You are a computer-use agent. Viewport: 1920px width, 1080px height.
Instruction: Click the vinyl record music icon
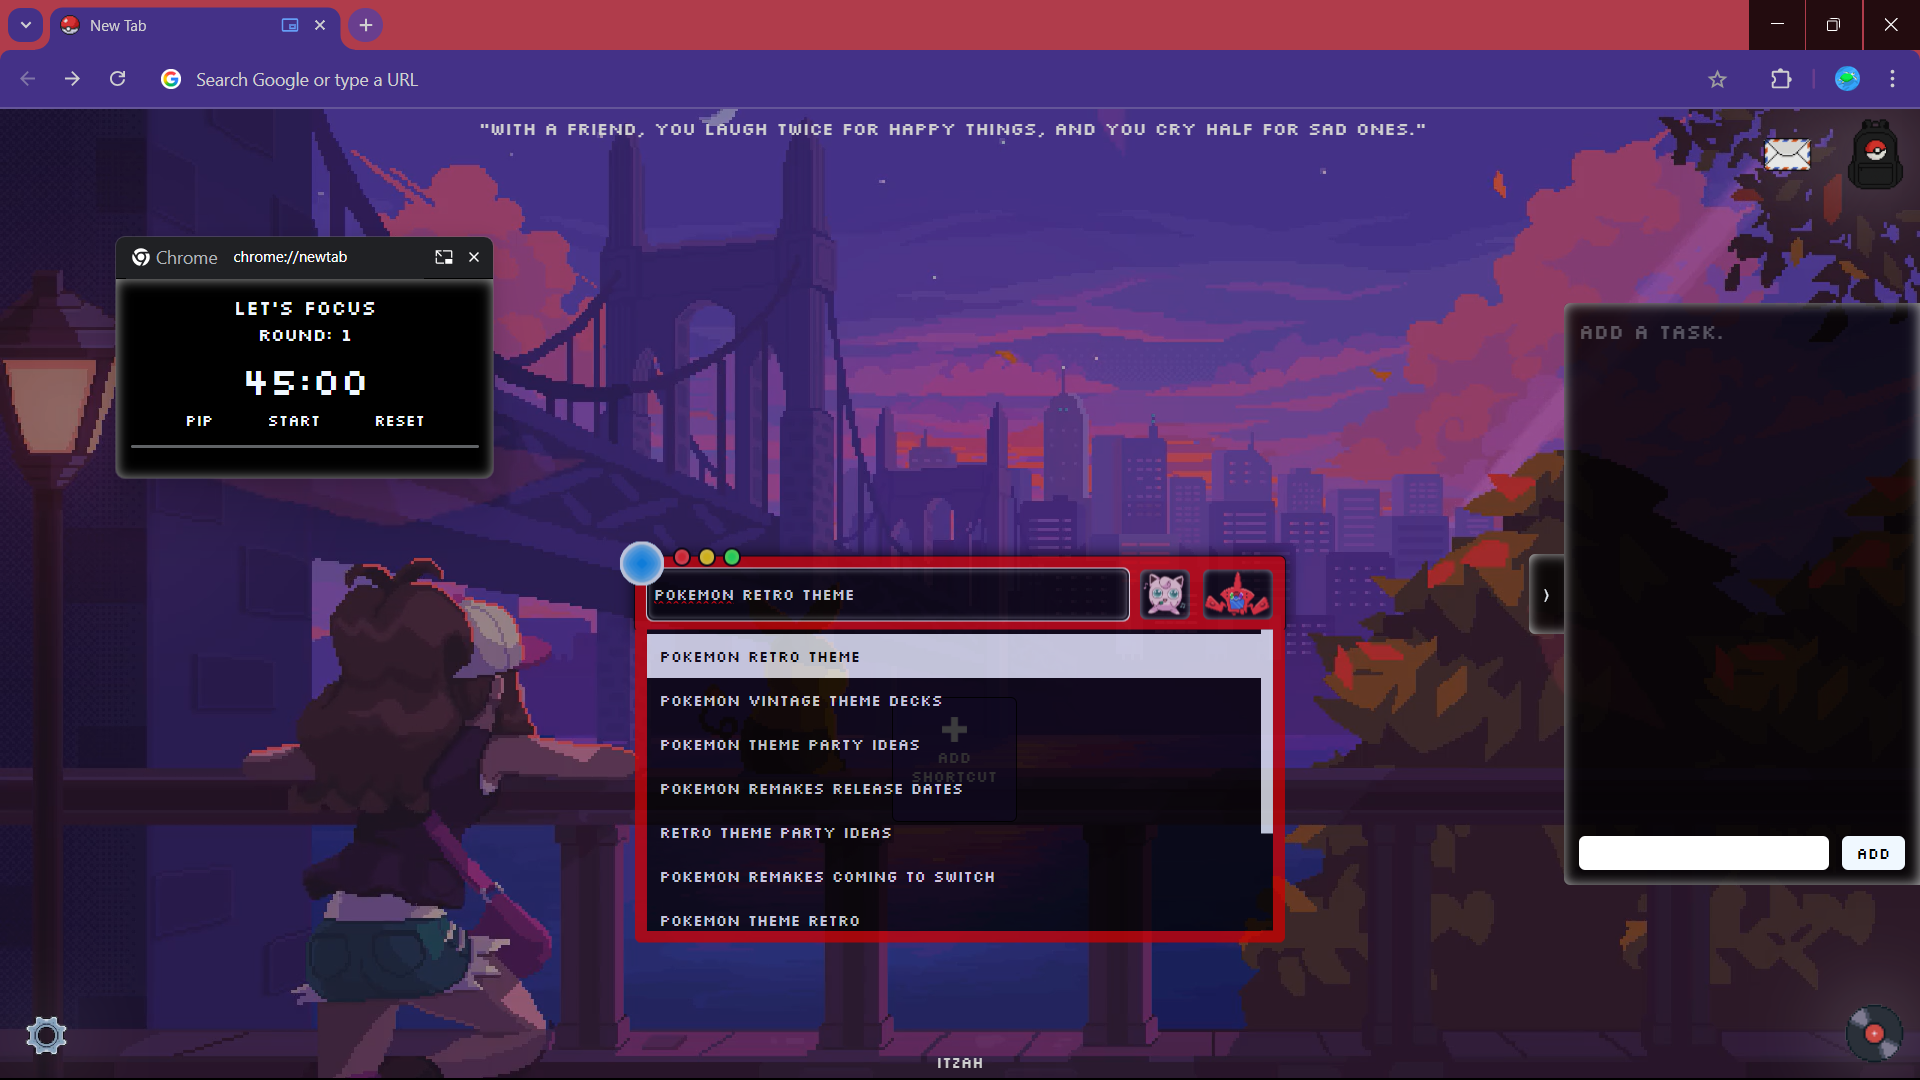[x=1874, y=1033]
